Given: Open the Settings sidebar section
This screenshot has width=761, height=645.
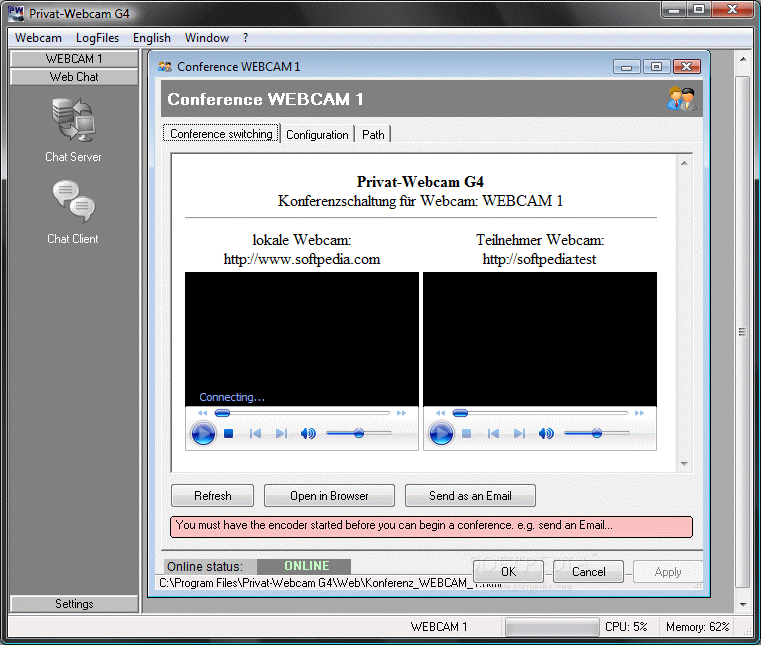Looking at the screenshot, I should [74, 604].
